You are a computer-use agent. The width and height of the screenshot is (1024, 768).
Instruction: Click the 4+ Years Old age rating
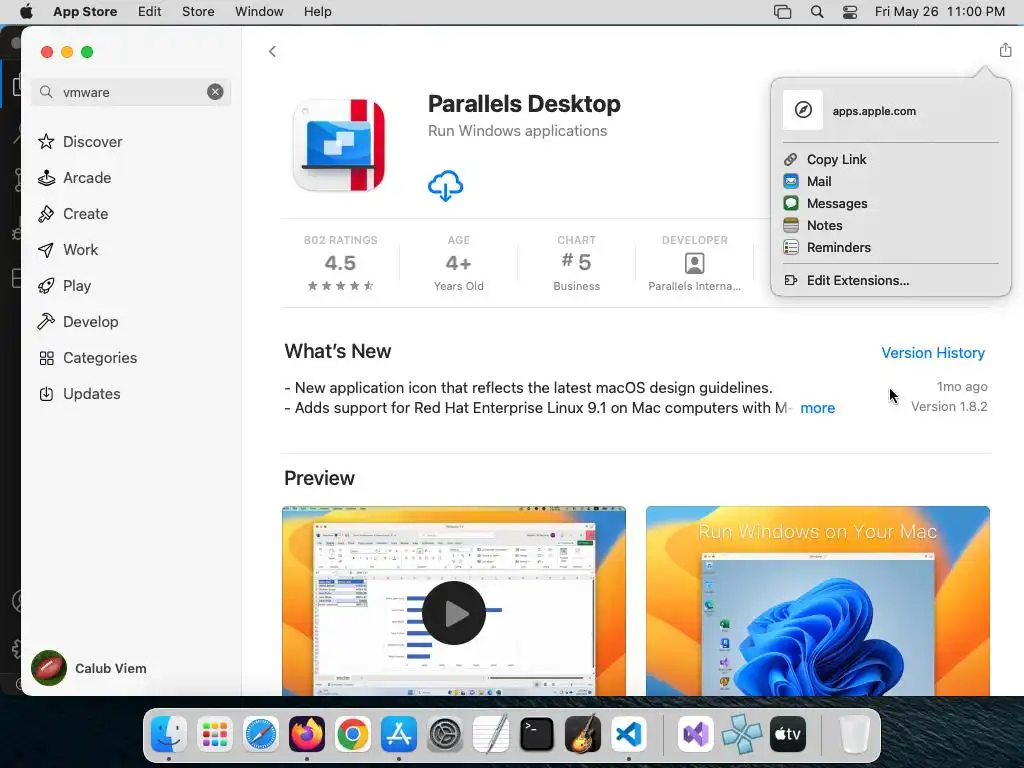(x=458, y=263)
